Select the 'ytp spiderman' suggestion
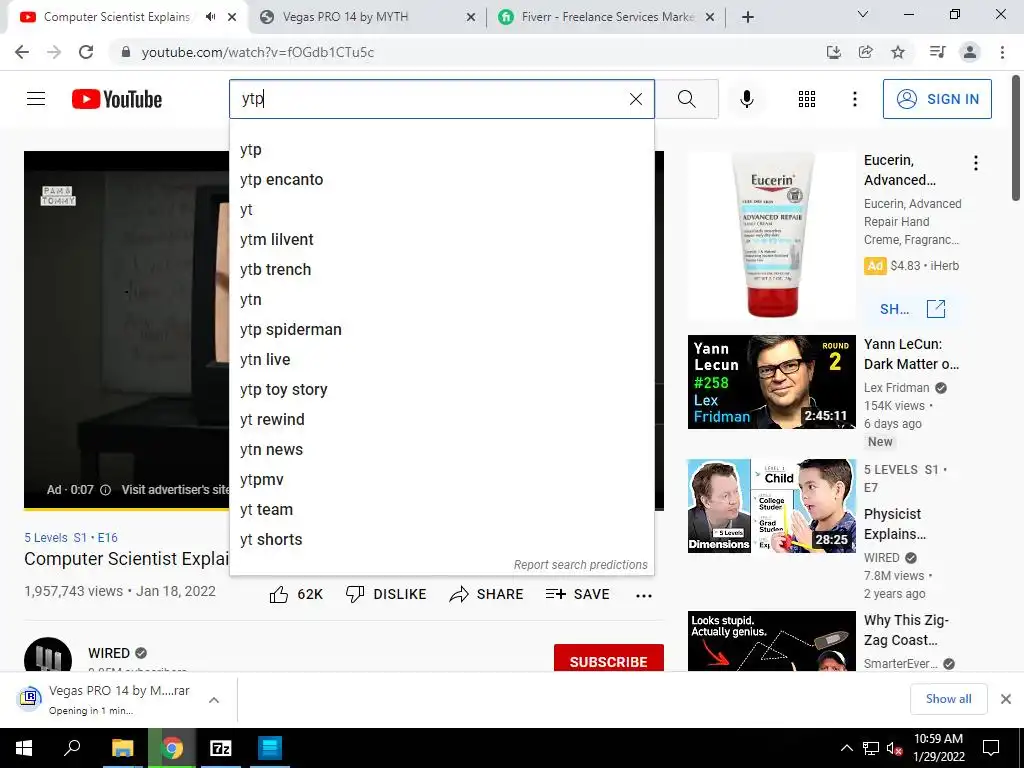 coord(441,330)
